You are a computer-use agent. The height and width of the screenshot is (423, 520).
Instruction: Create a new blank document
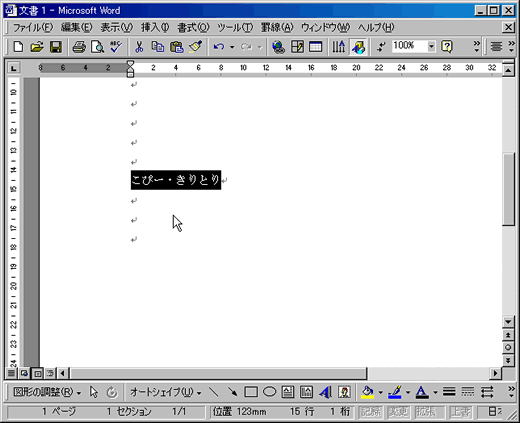point(18,47)
